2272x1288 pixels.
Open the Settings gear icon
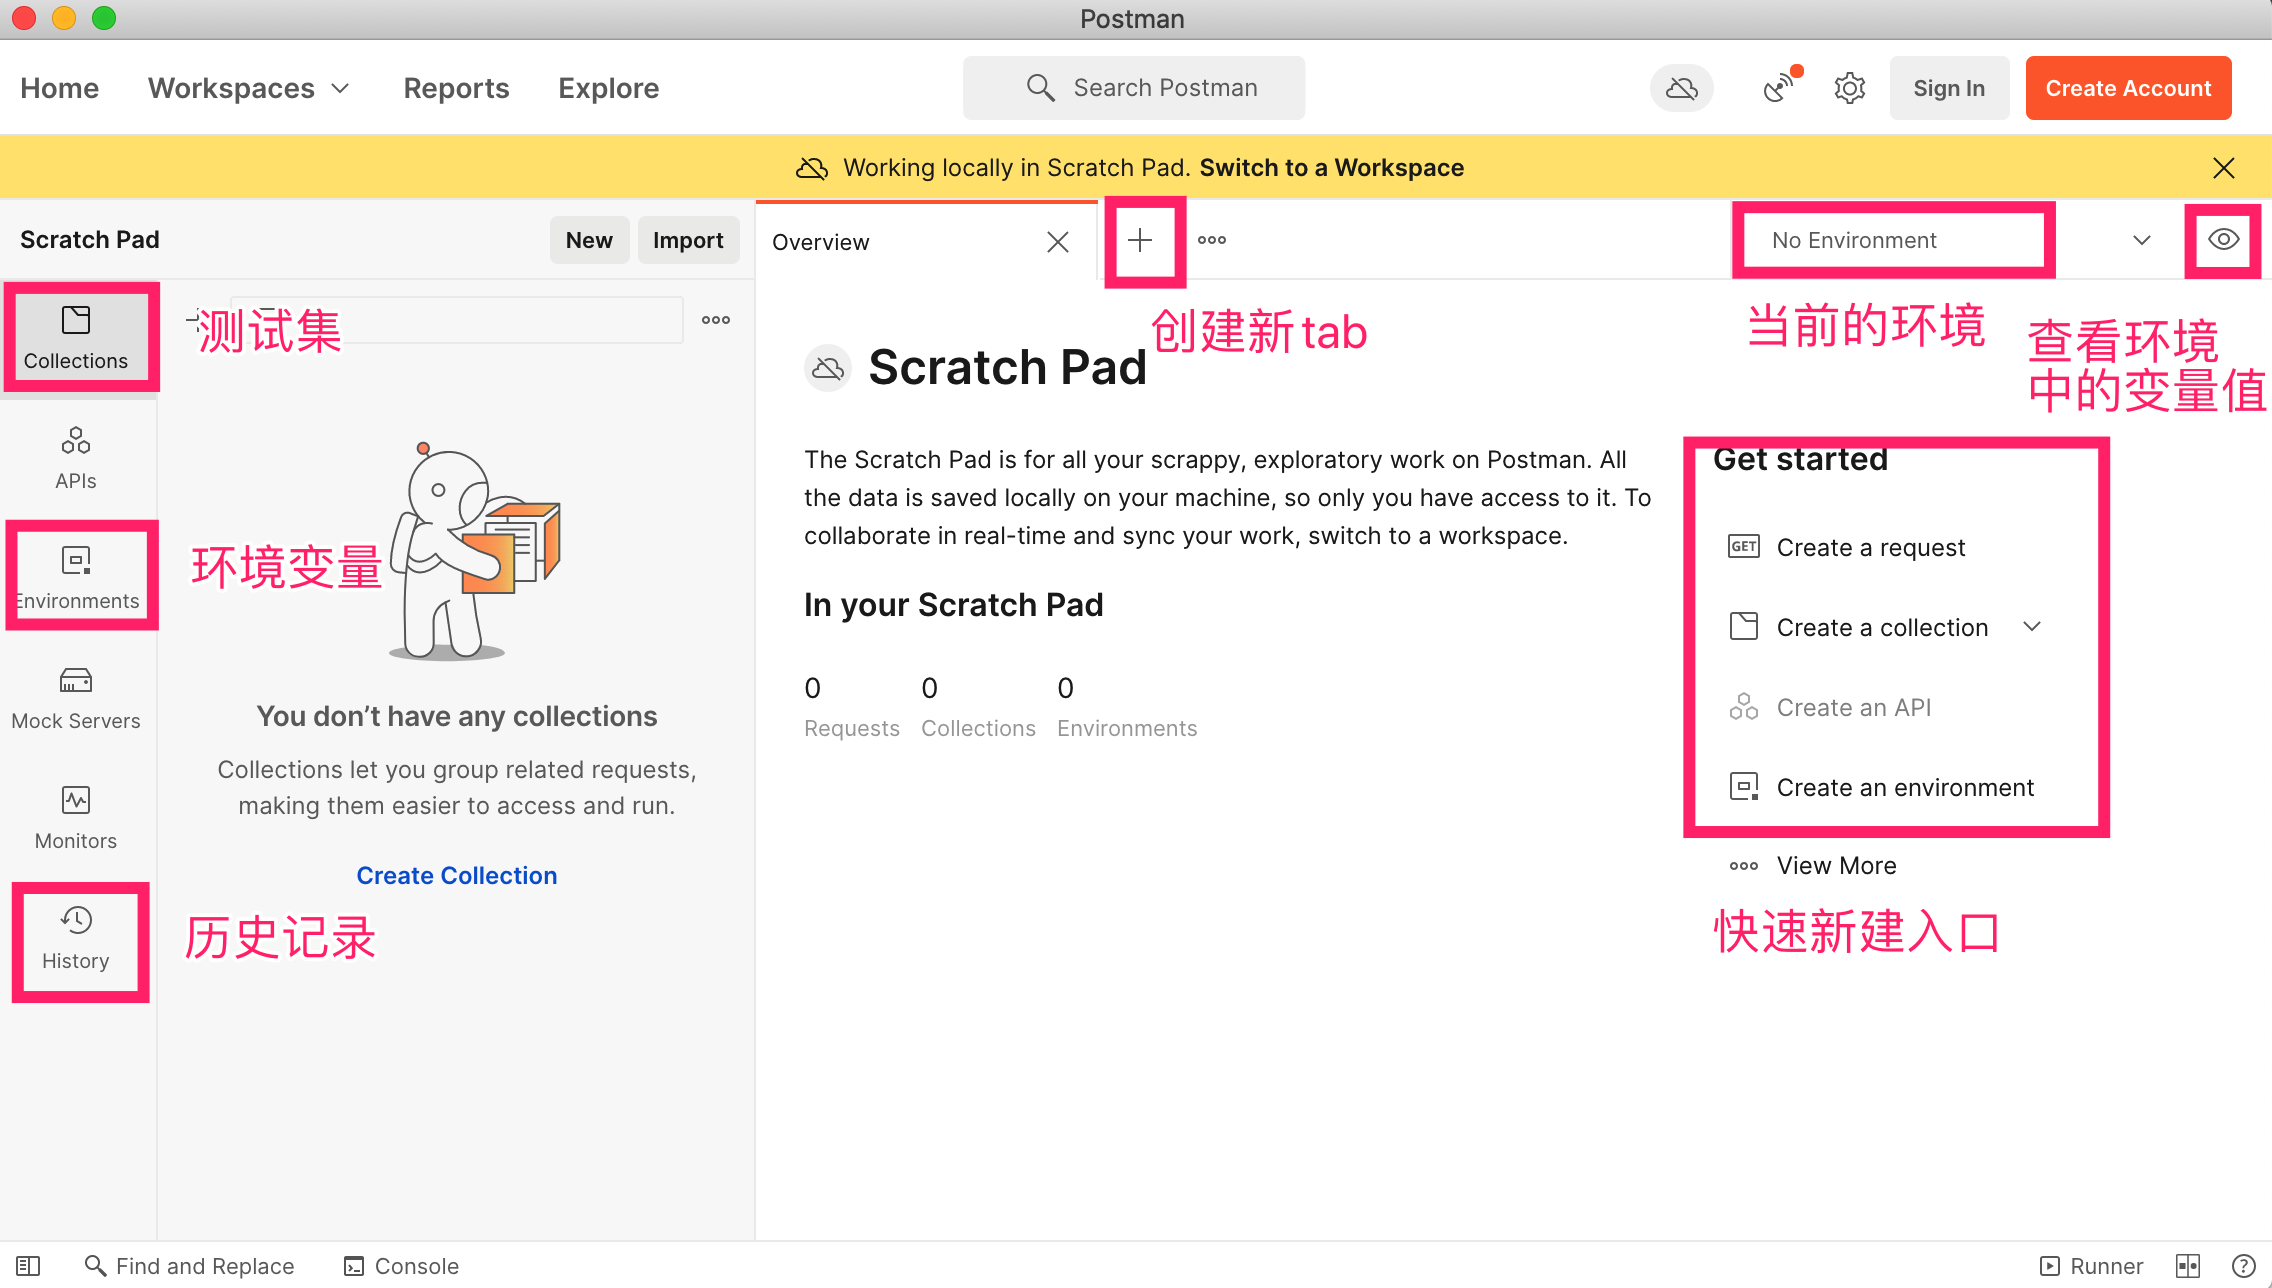point(1849,88)
